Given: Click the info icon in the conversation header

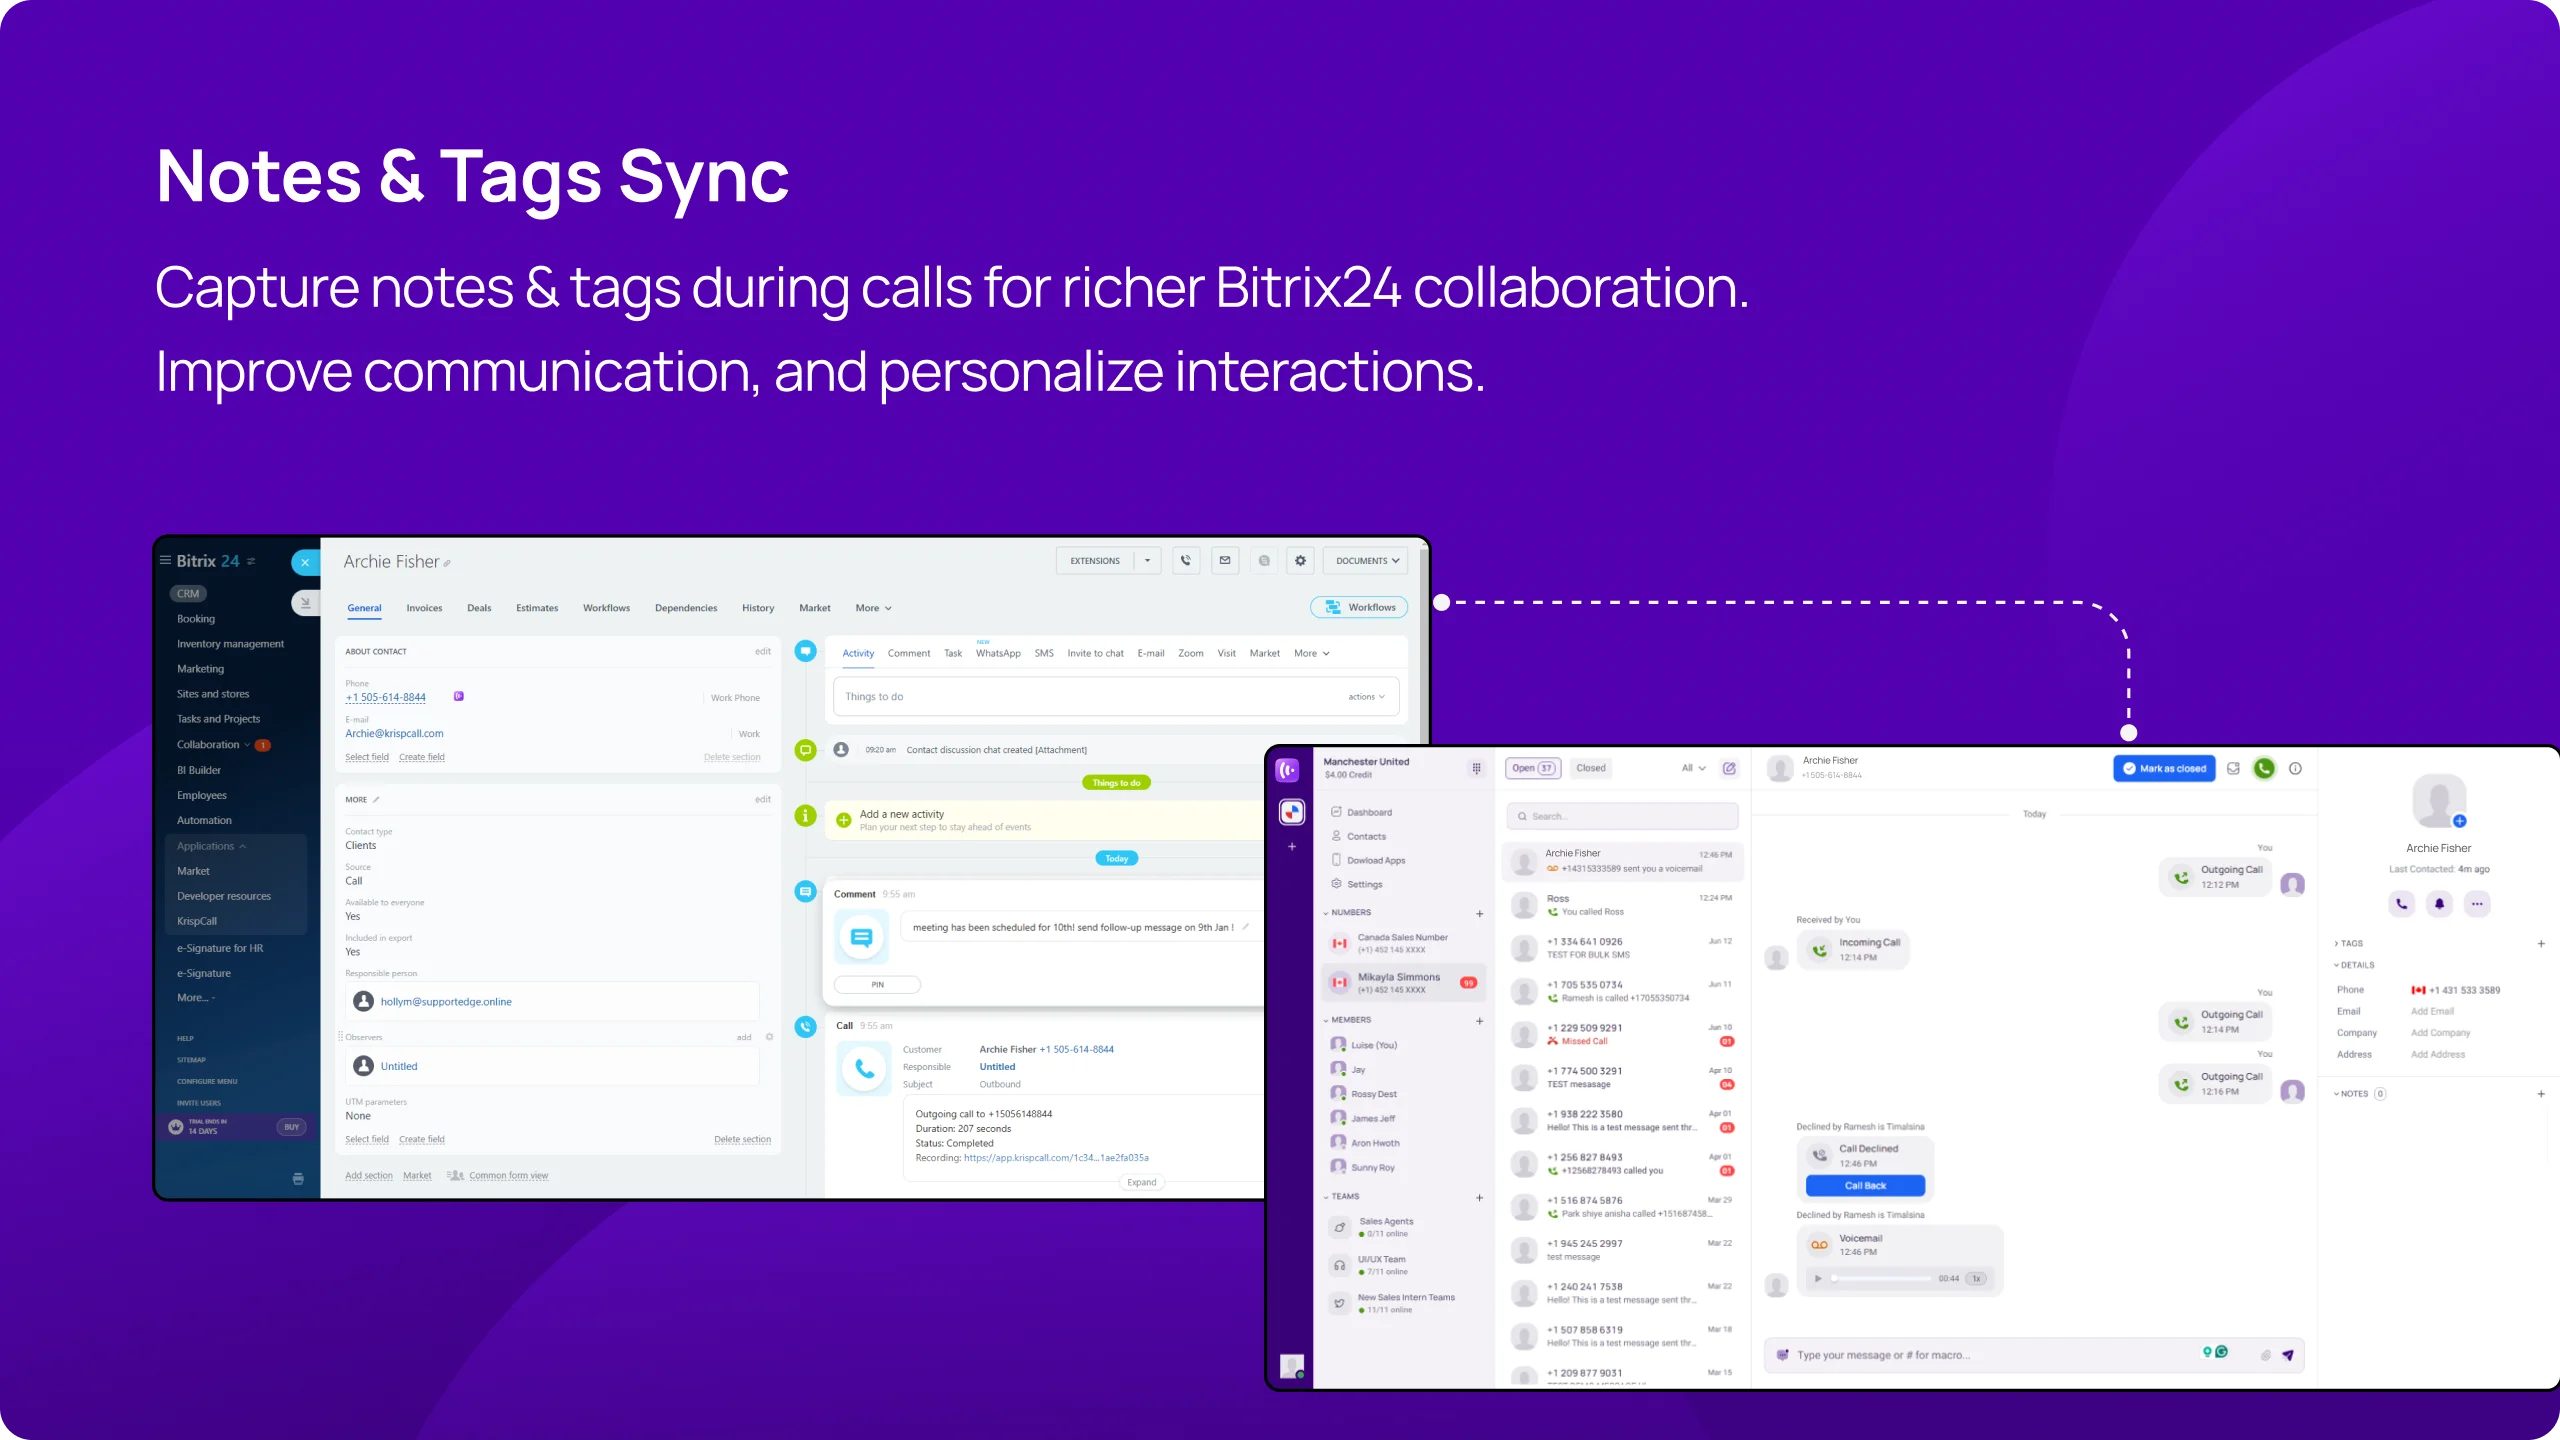Looking at the screenshot, I should point(2296,768).
